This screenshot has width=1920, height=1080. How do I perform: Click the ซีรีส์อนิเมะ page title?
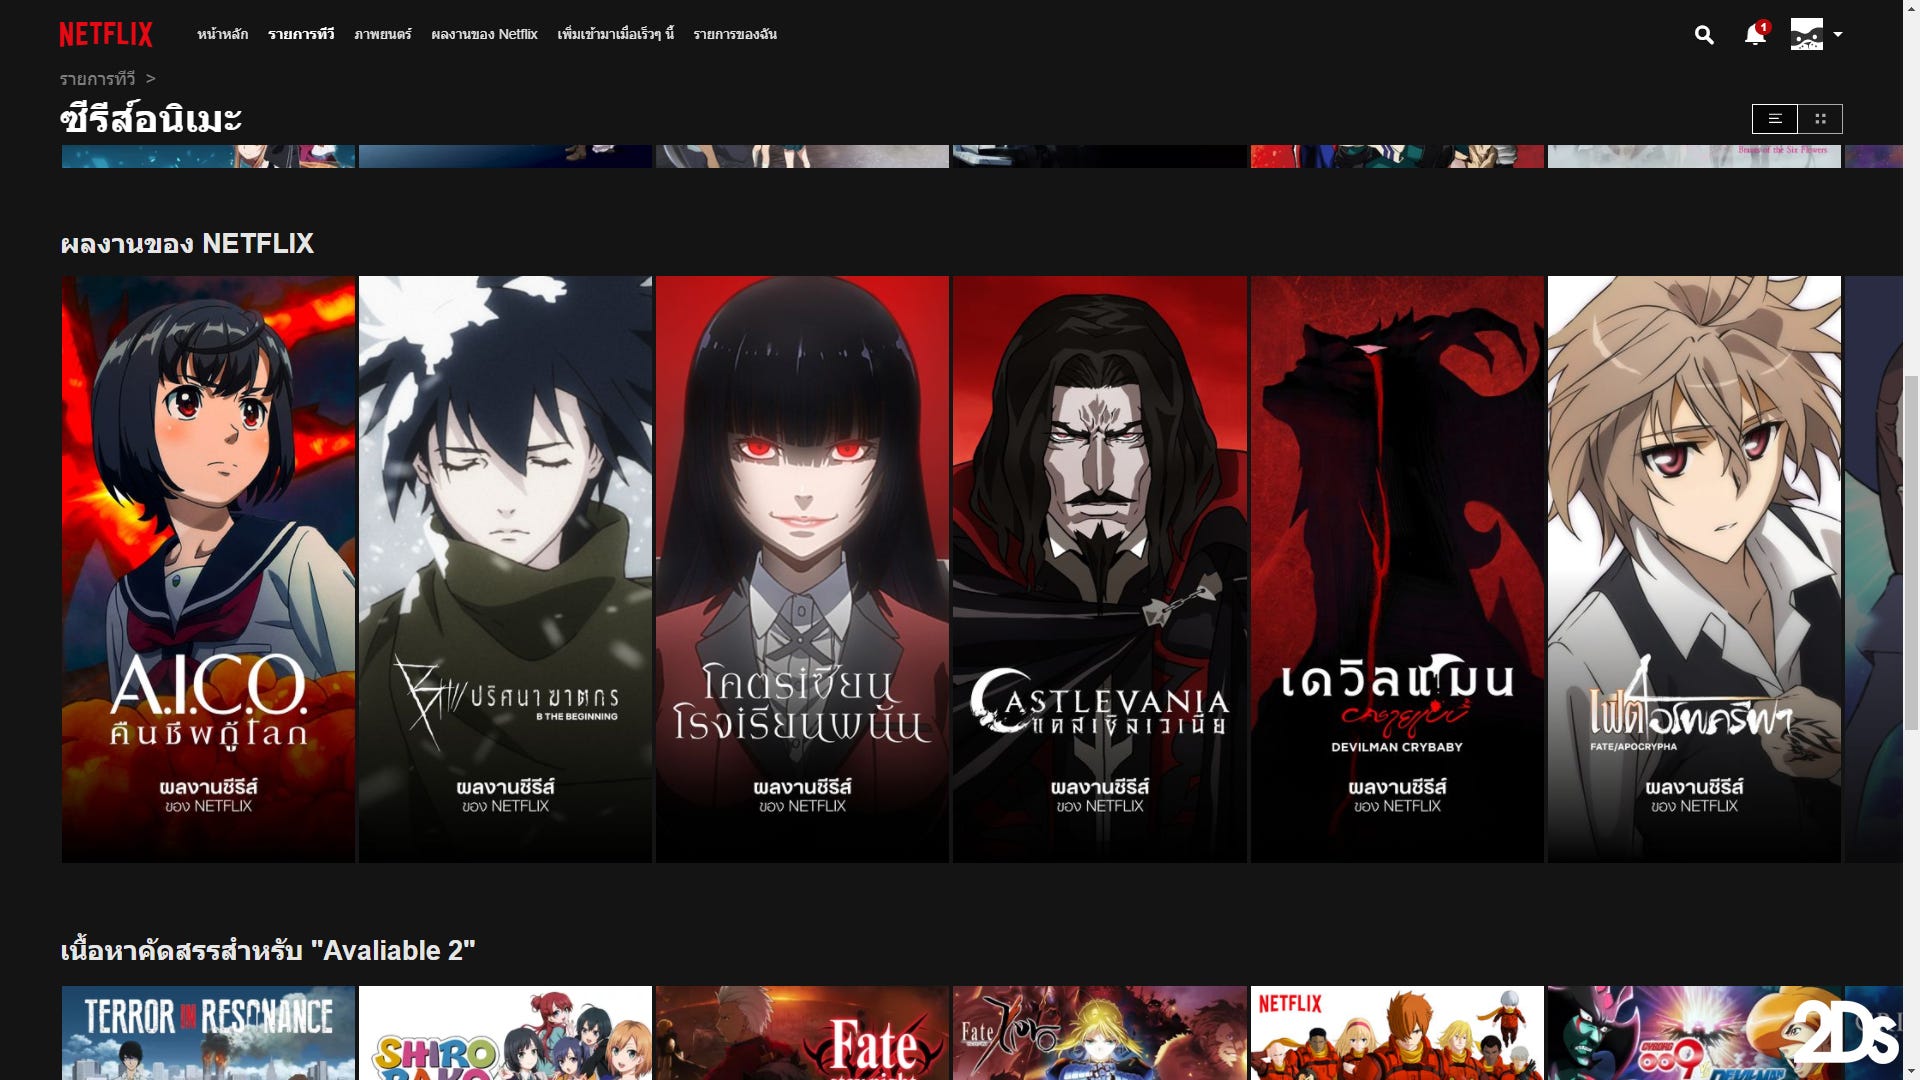click(151, 119)
